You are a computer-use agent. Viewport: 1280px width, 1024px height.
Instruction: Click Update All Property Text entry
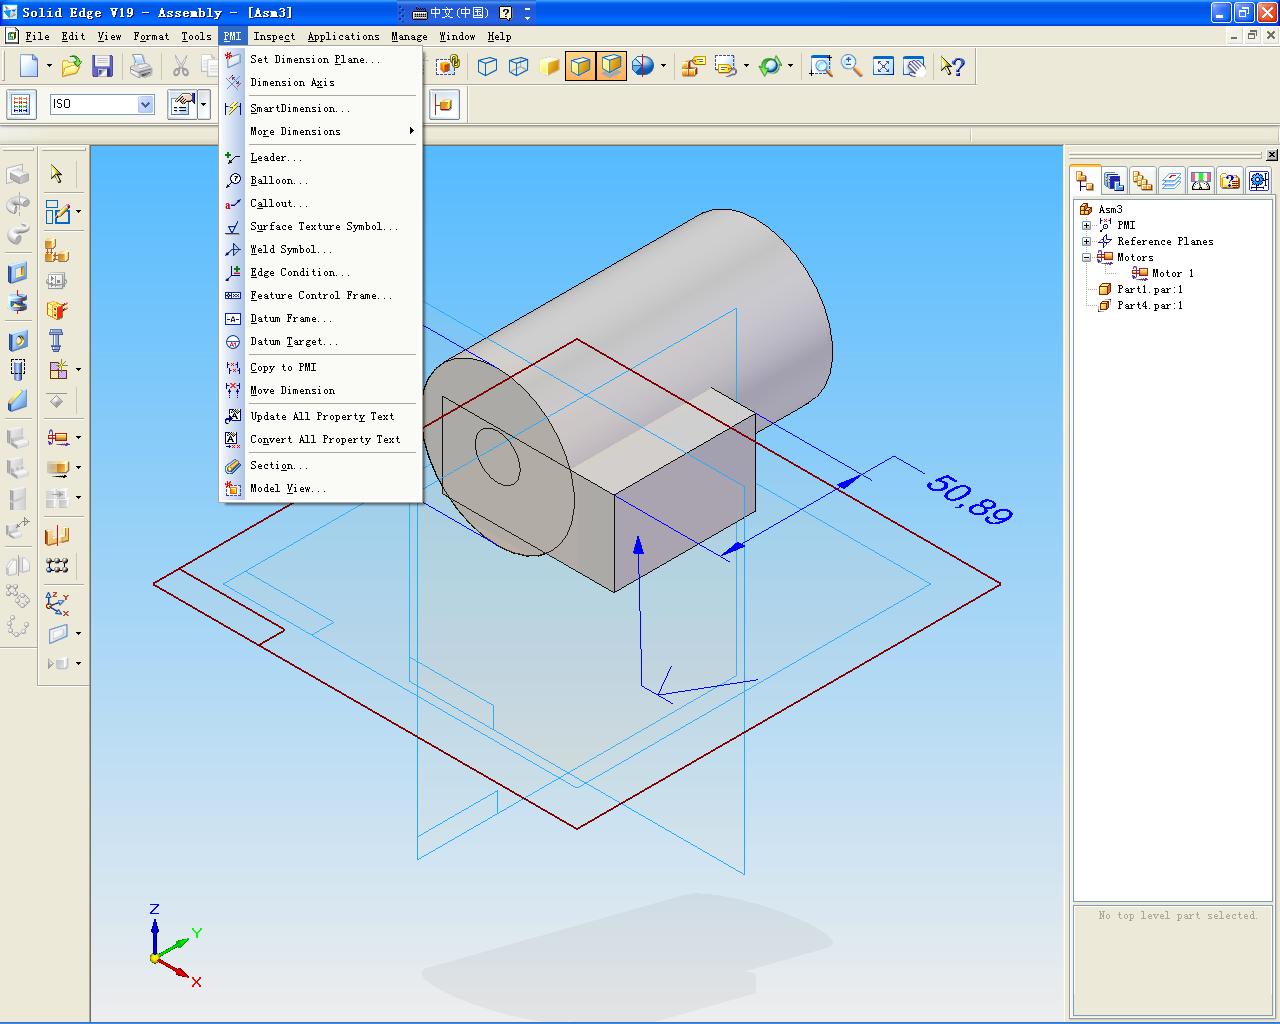(321, 416)
